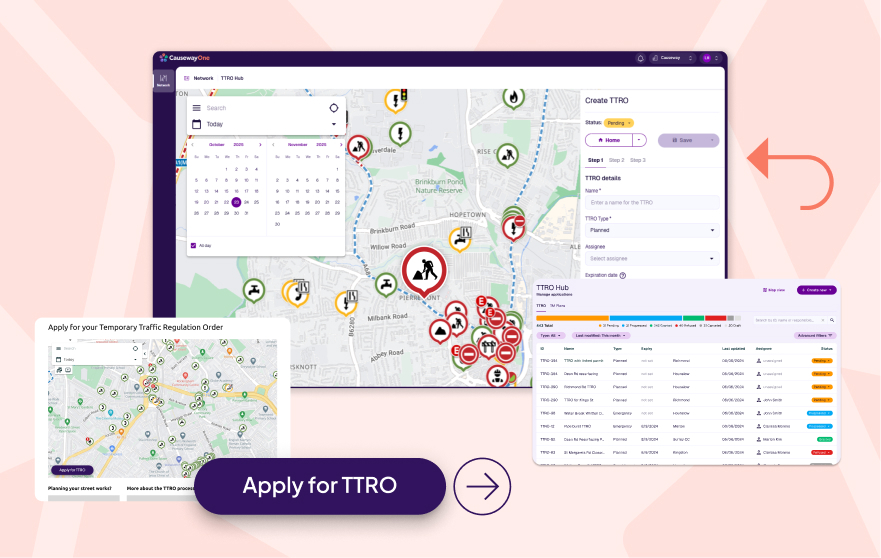Expand the Today date dropdown
Screen dimensions: 881x558
[x=334, y=124]
